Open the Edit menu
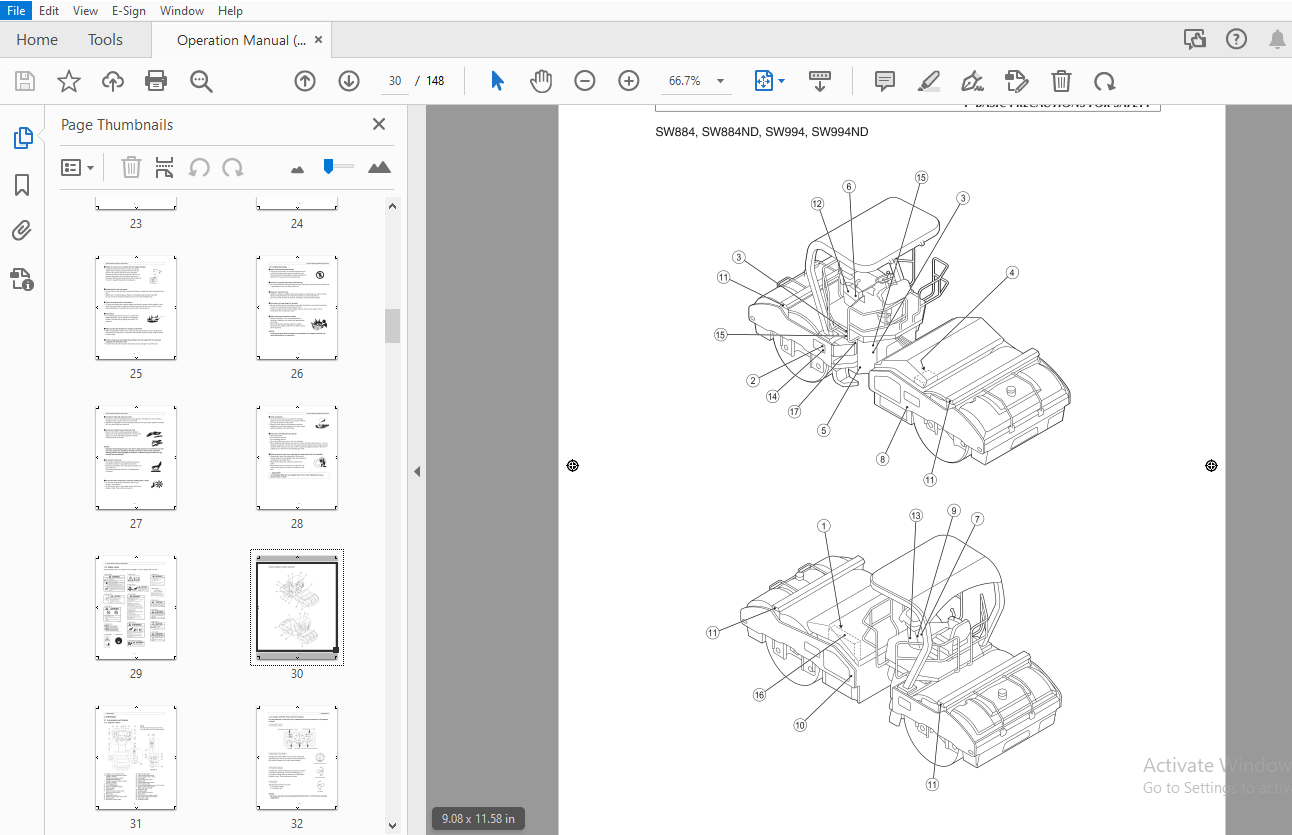 (50, 11)
